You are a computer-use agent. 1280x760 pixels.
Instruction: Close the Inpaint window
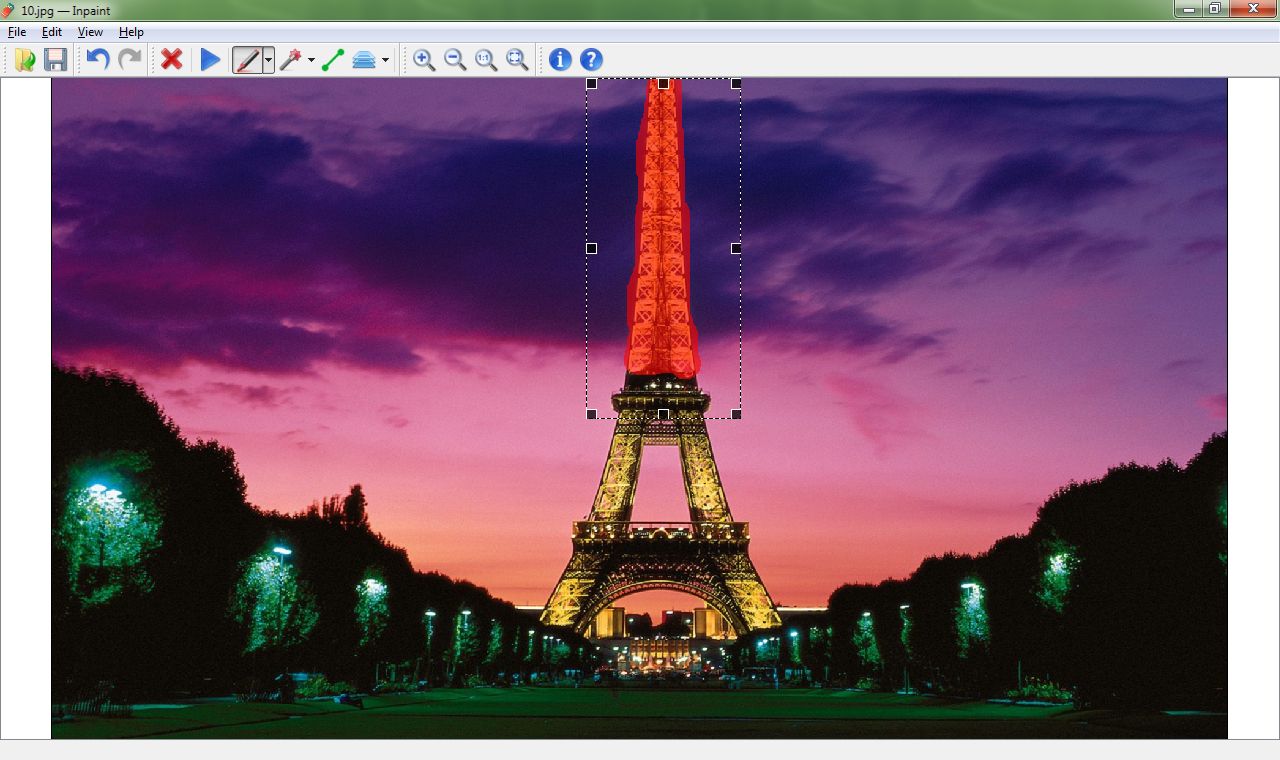pyautogui.click(x=1253, y=9)
